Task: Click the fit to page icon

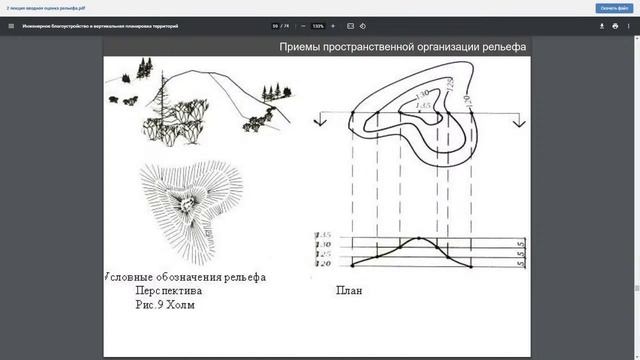Action: 350,26
